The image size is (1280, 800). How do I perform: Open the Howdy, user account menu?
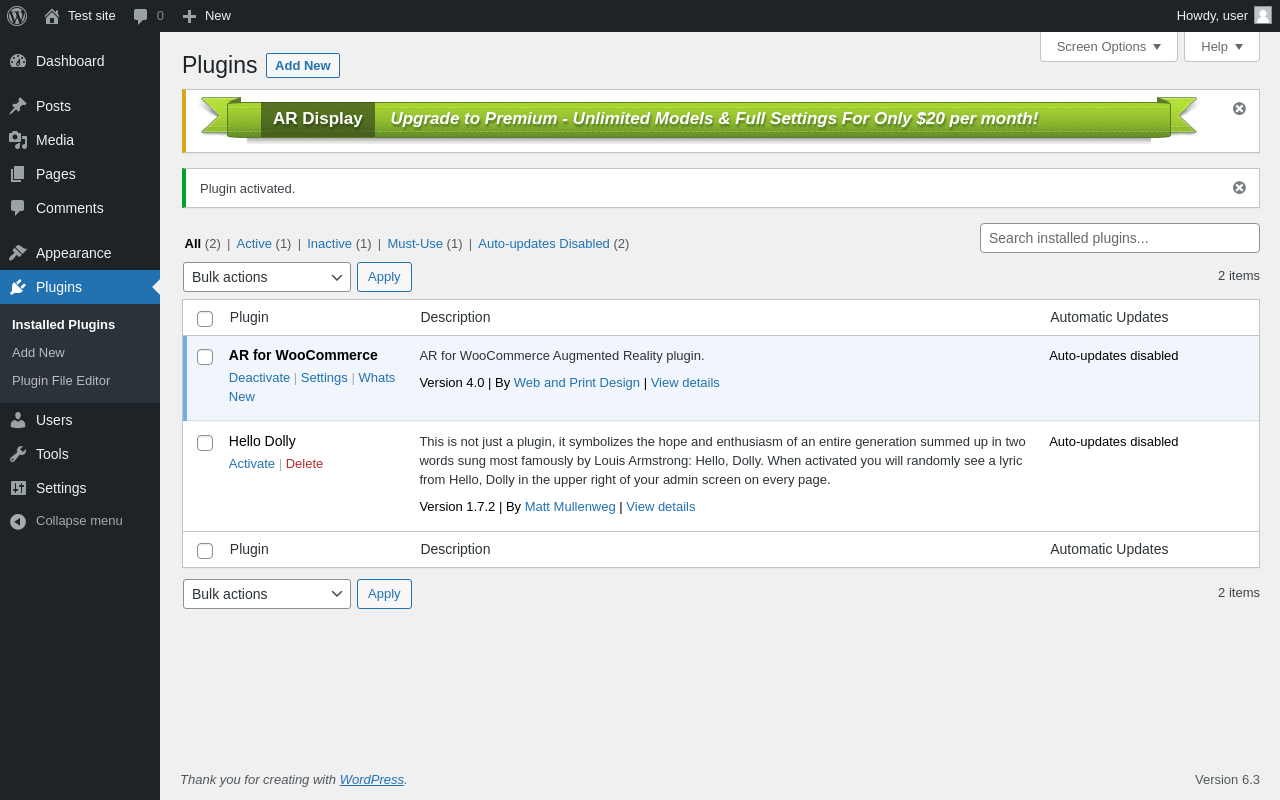click(1224, 15)
